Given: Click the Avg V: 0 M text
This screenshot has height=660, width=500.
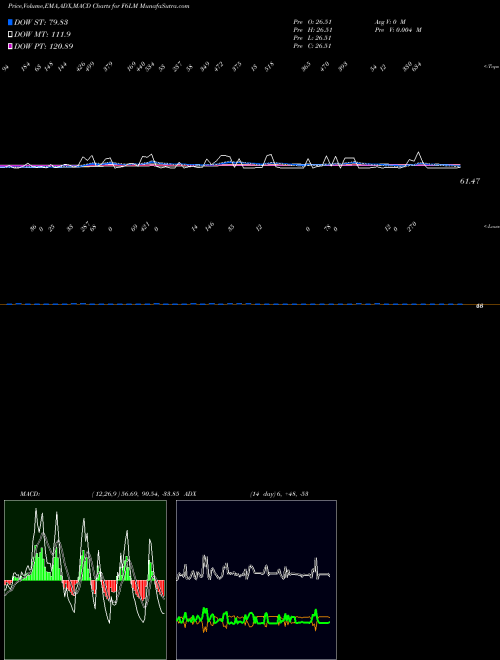Looking at the screenshot, I should pos(390,22).
